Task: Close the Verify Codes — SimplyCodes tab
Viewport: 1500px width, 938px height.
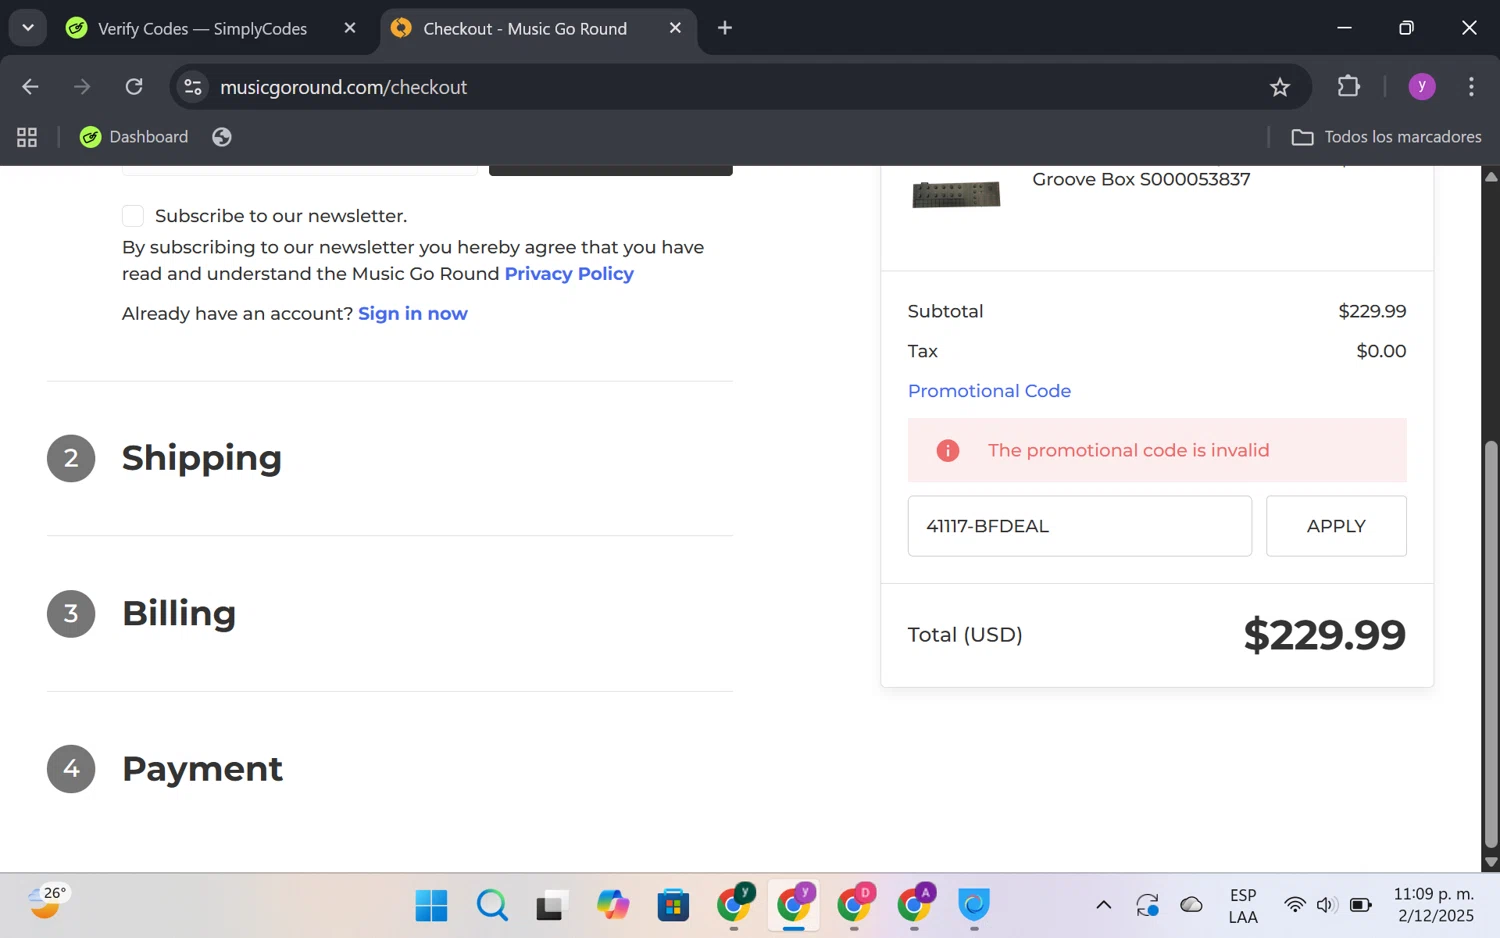Action: point(350,28)
